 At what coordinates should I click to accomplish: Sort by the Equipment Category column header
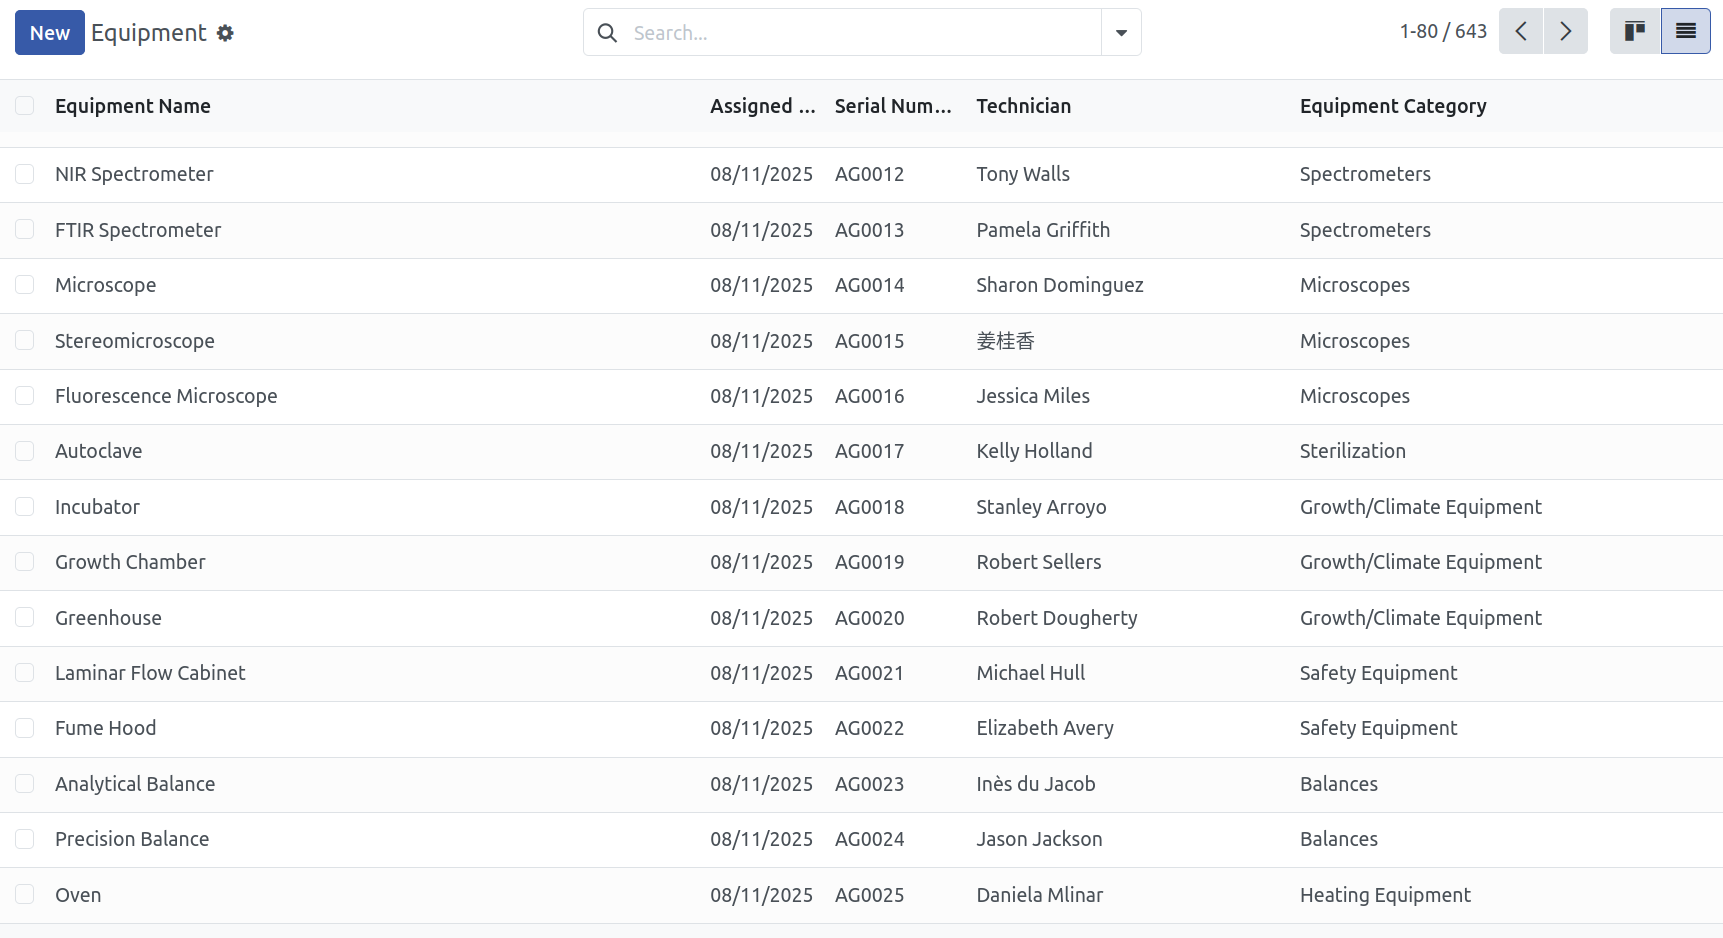[x=1393, y=106]
